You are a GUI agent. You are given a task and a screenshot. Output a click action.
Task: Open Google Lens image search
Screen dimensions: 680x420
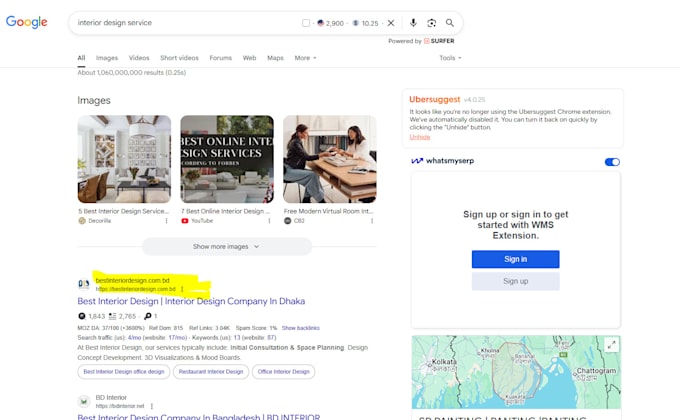(432, 23)
